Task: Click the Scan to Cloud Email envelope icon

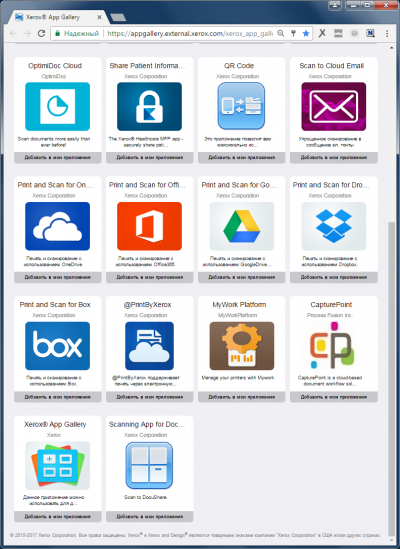Action: click(334, 106)
